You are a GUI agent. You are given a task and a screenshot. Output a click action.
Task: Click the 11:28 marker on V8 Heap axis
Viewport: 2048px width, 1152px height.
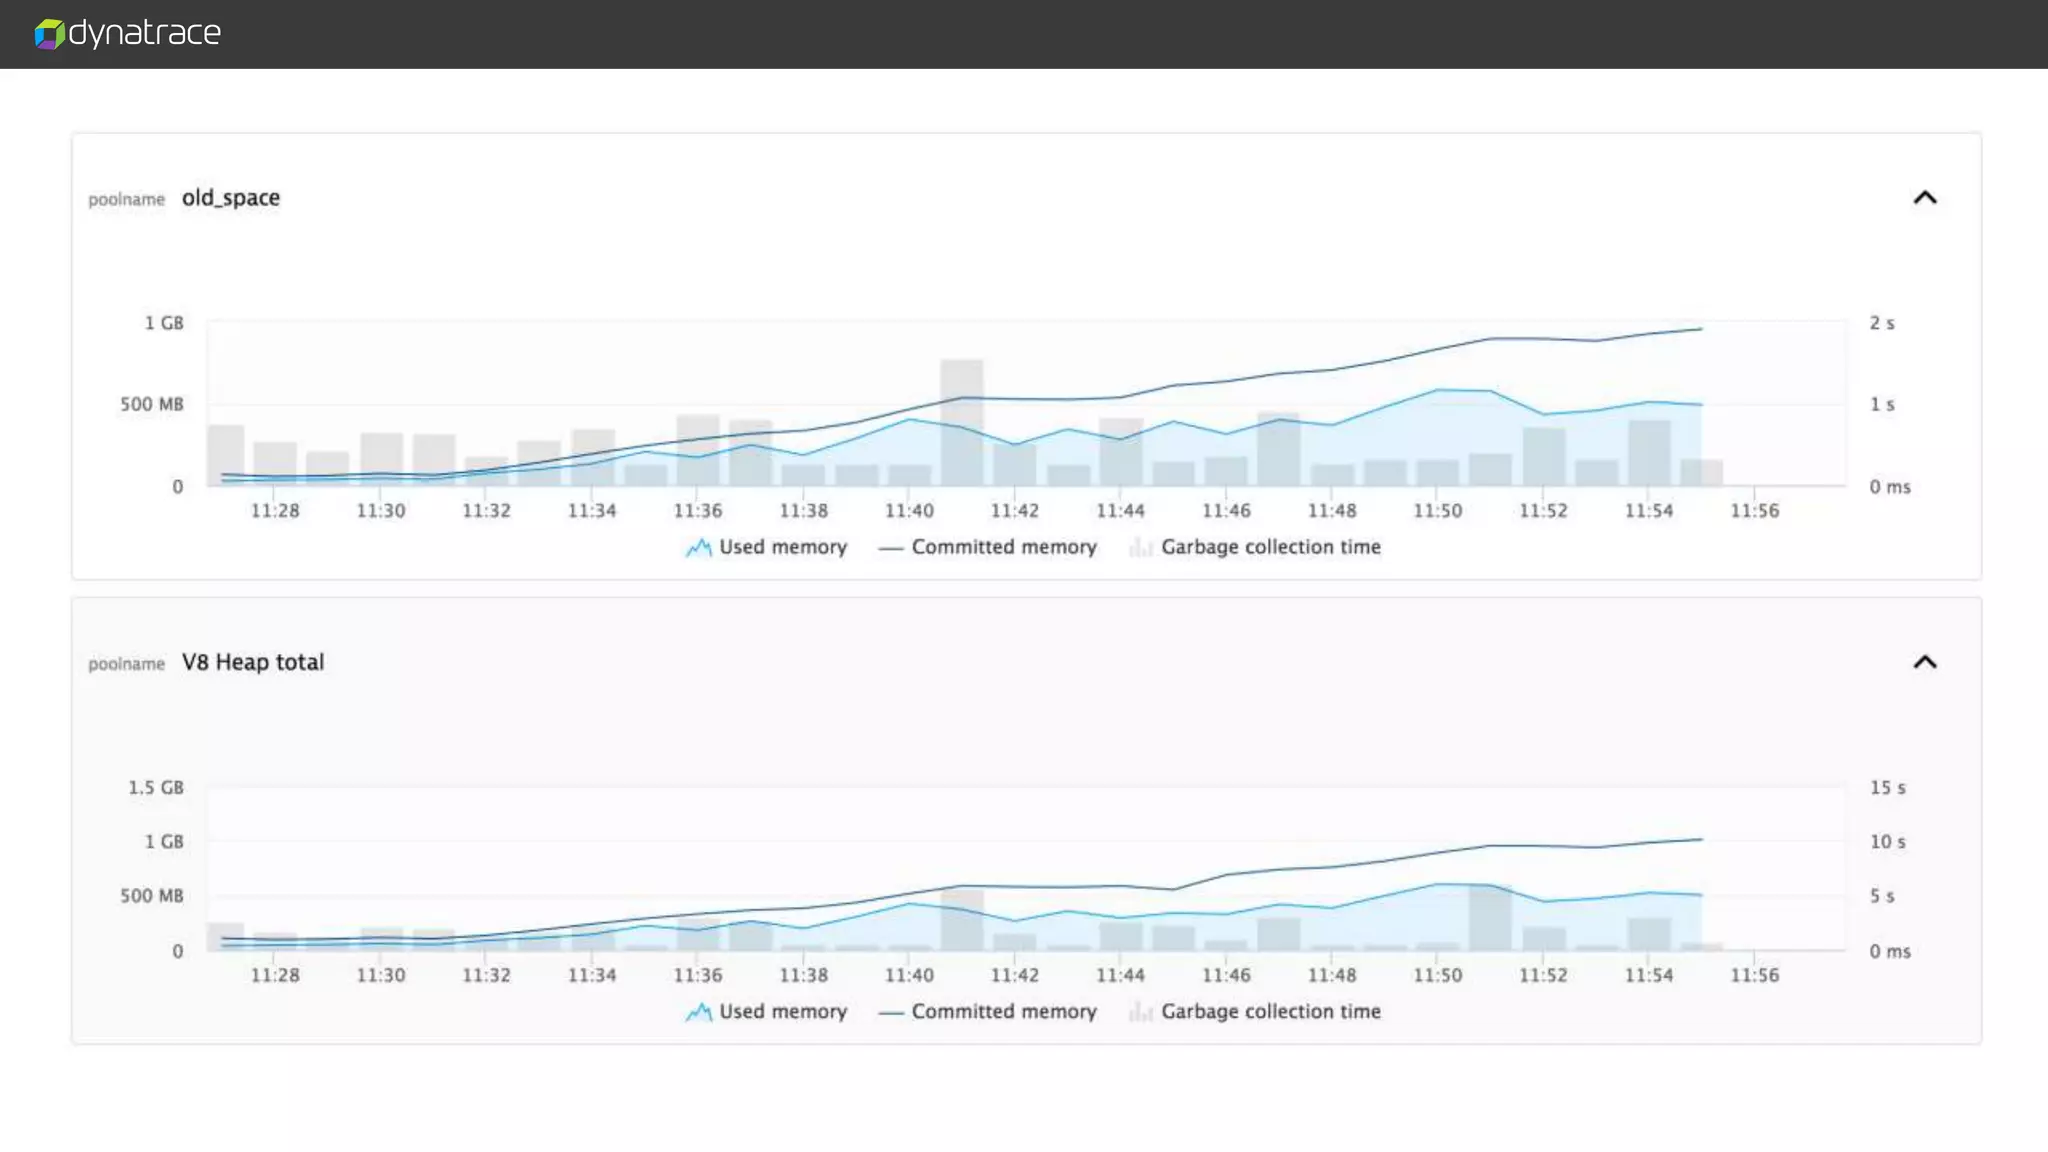(275, 975)
